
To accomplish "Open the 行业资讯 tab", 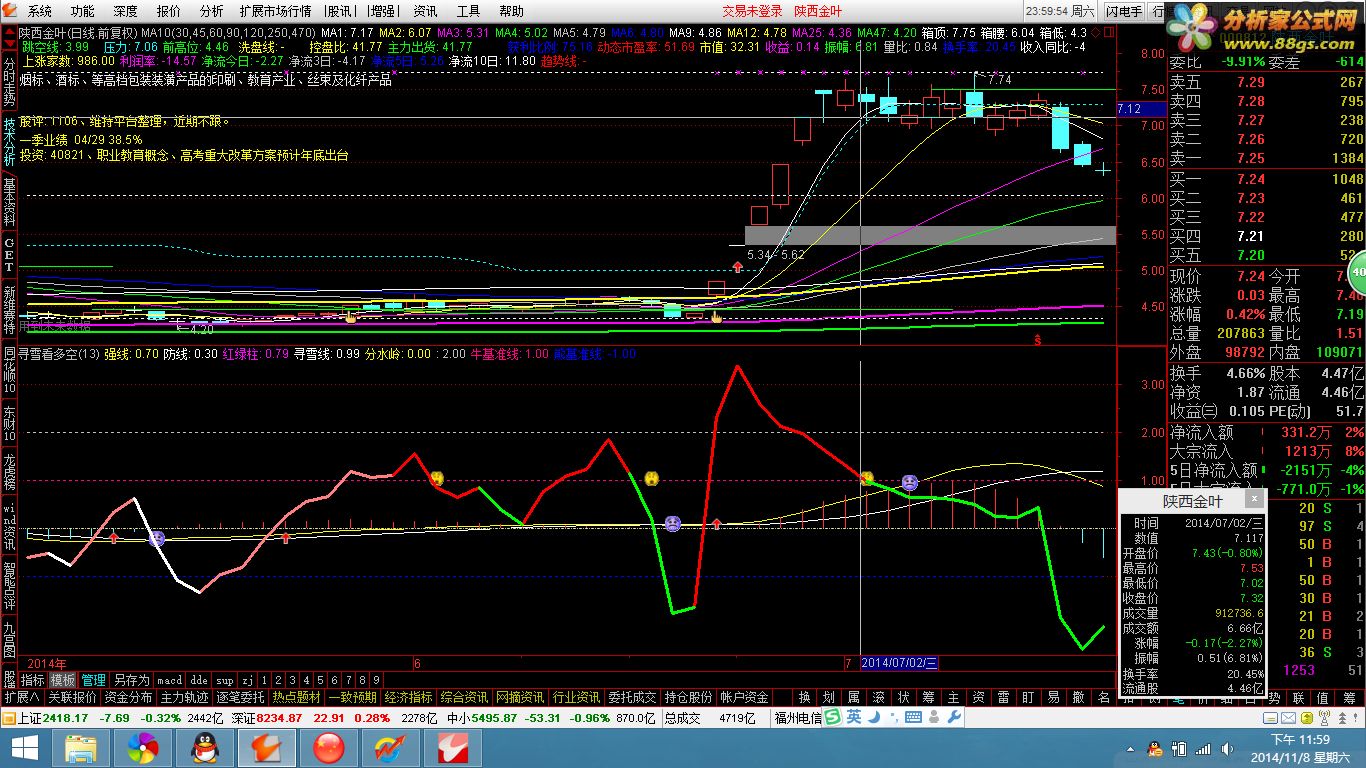I will pos(576,697).
